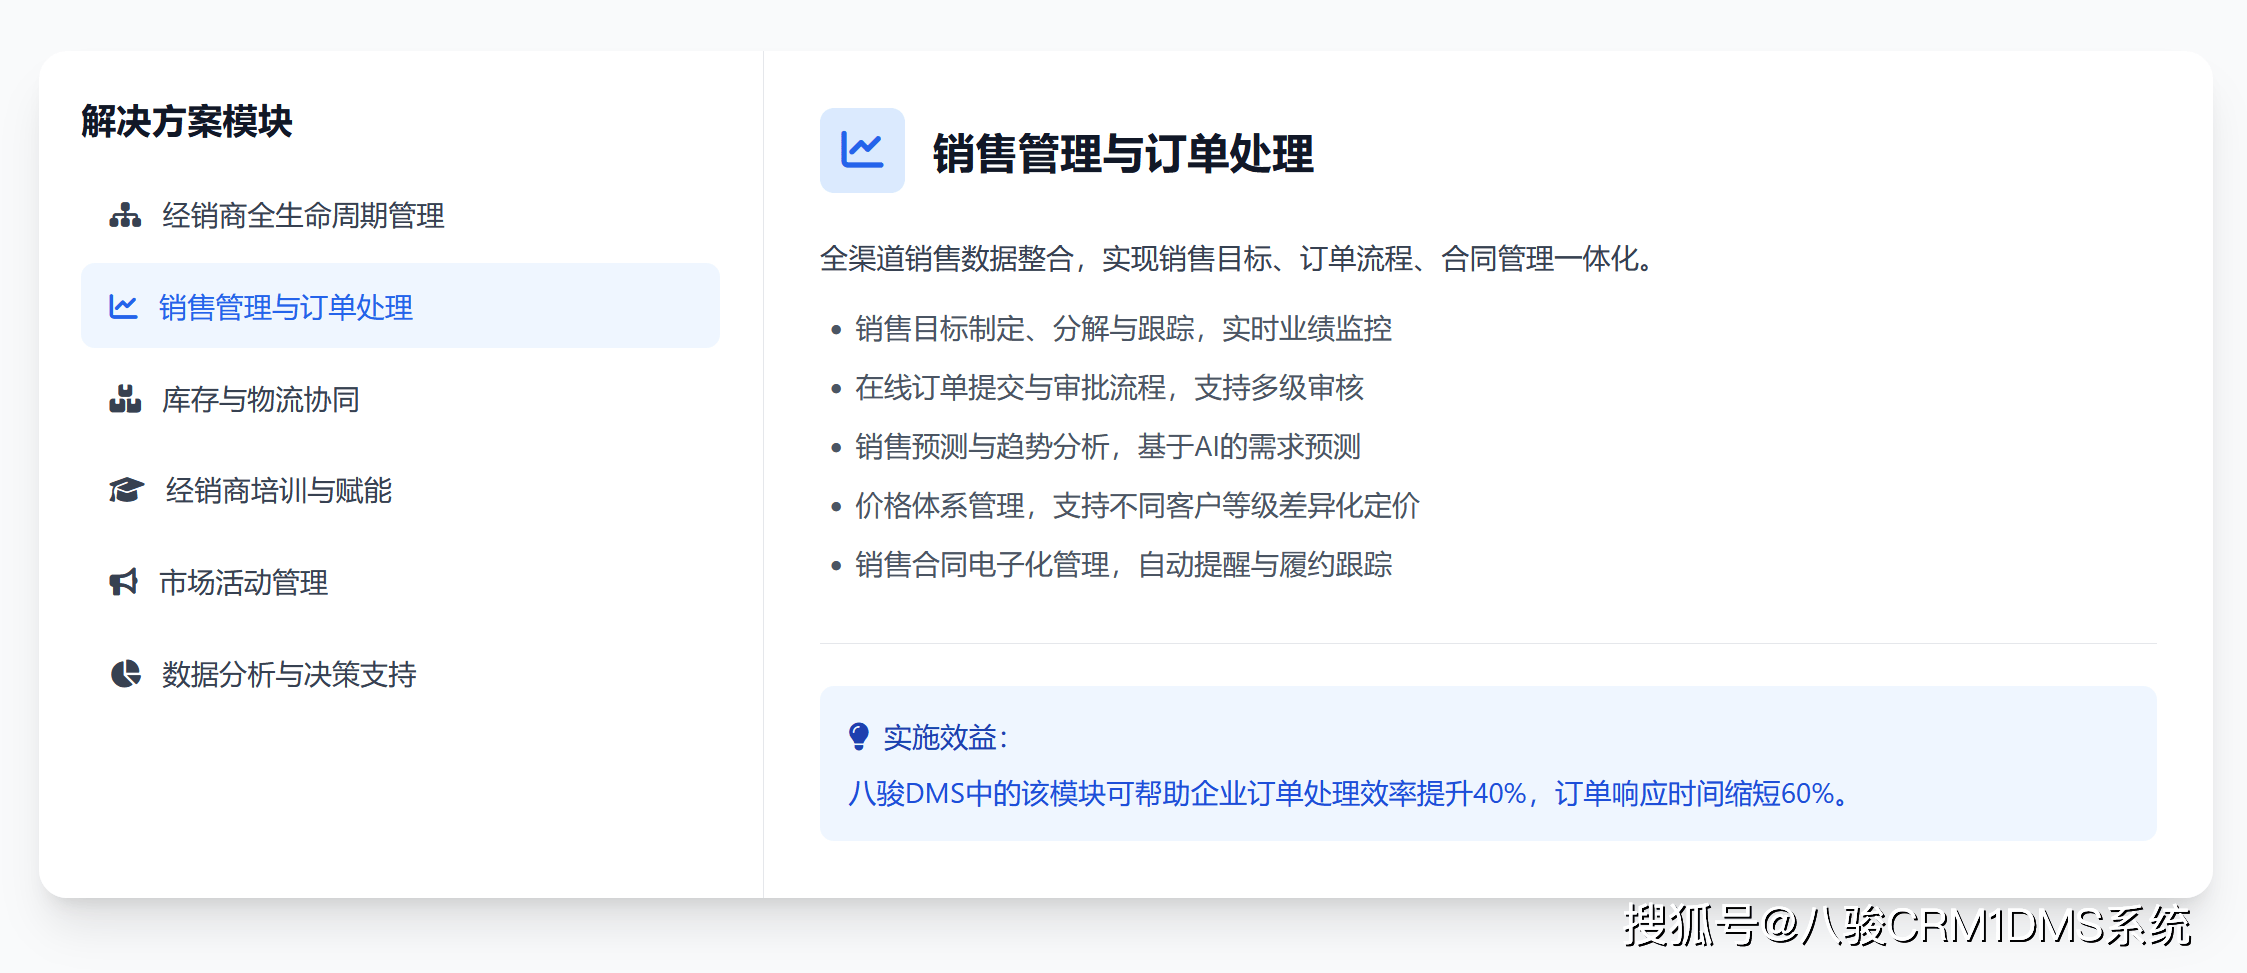This screenshot has width=2247, height=973.
Task: Go to the 市场活动管理 tab
Action: pyautogui.click(x=244, y=582)
